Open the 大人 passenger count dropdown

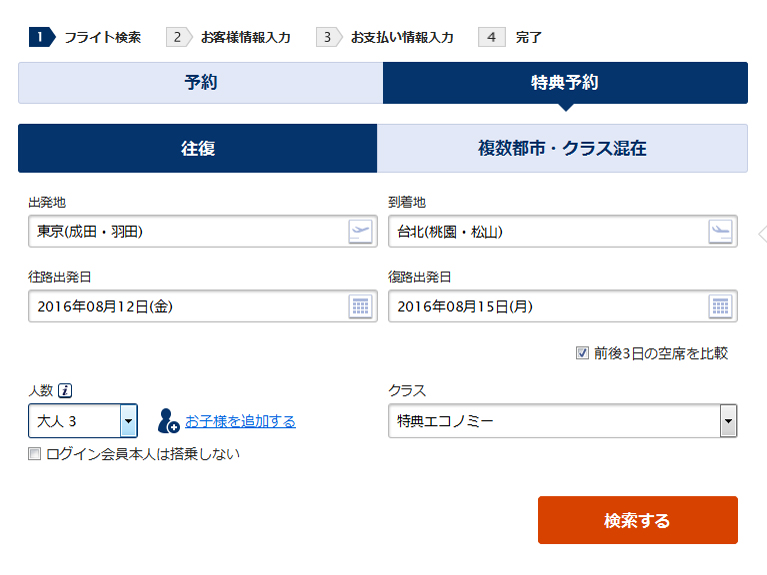coord(128,421)
